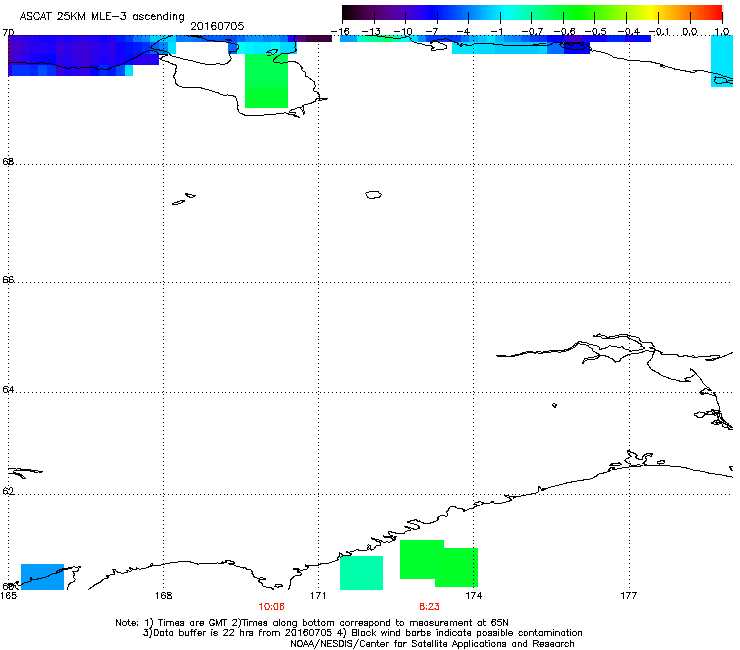This screenshot has height=650, width=740.
Task: Click the red 8:23 time label
Action: pos(429,607)
